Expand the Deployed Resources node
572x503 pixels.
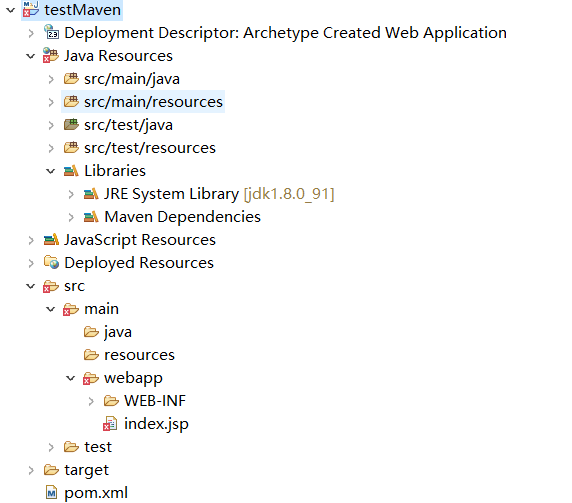tap(31, 263)
